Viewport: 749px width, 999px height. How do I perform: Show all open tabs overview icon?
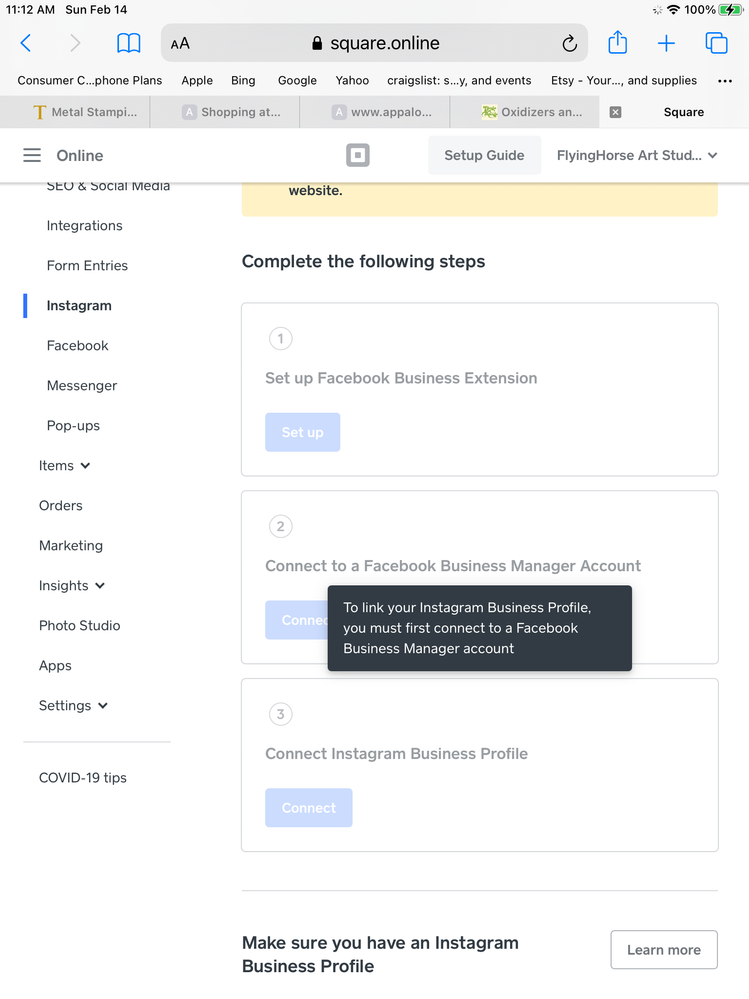716,43
